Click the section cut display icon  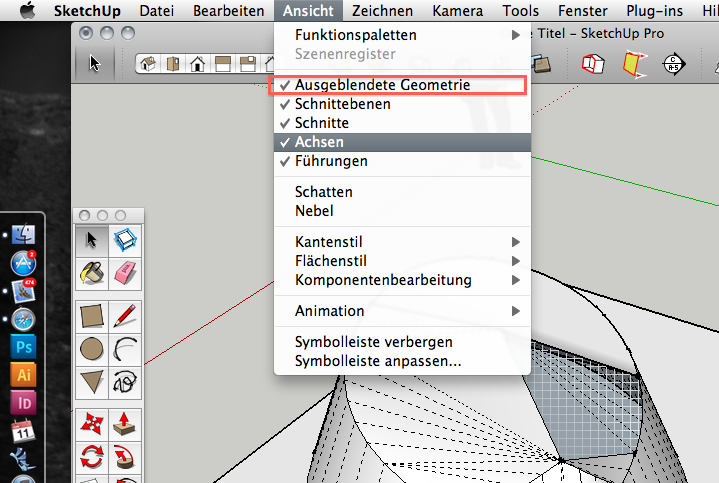(674, 64)
